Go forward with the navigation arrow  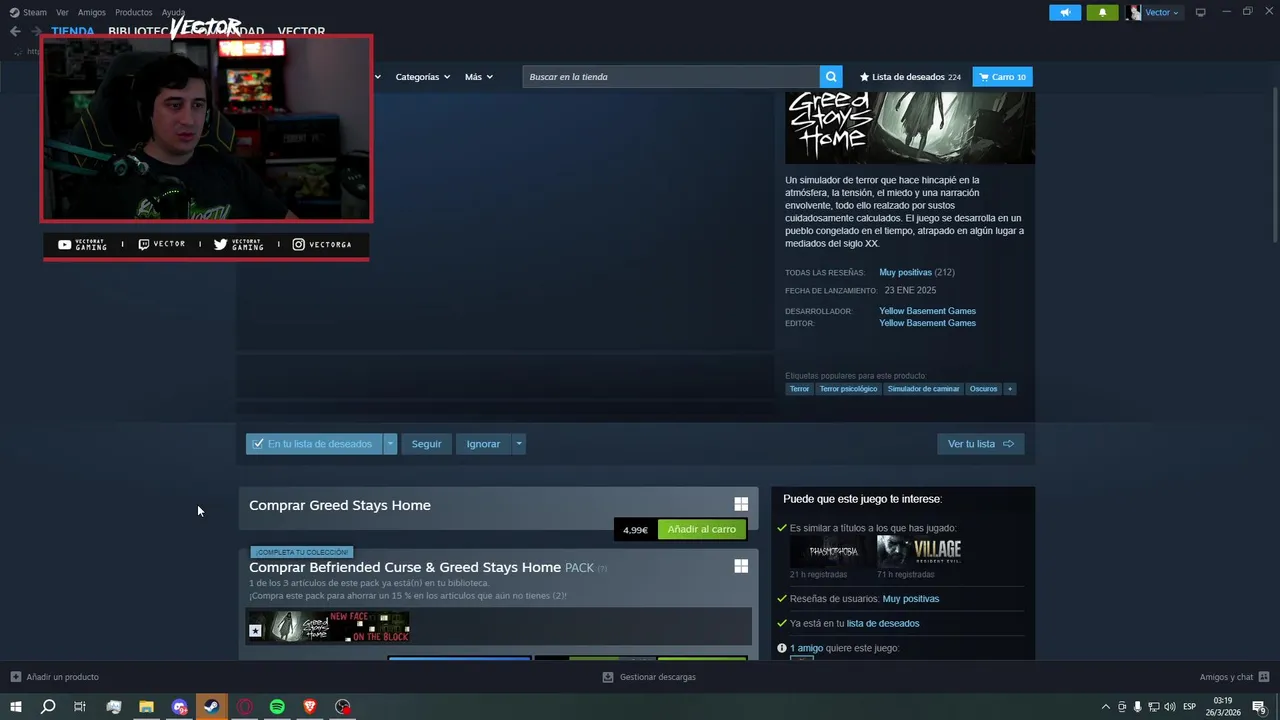pos(35,31)
